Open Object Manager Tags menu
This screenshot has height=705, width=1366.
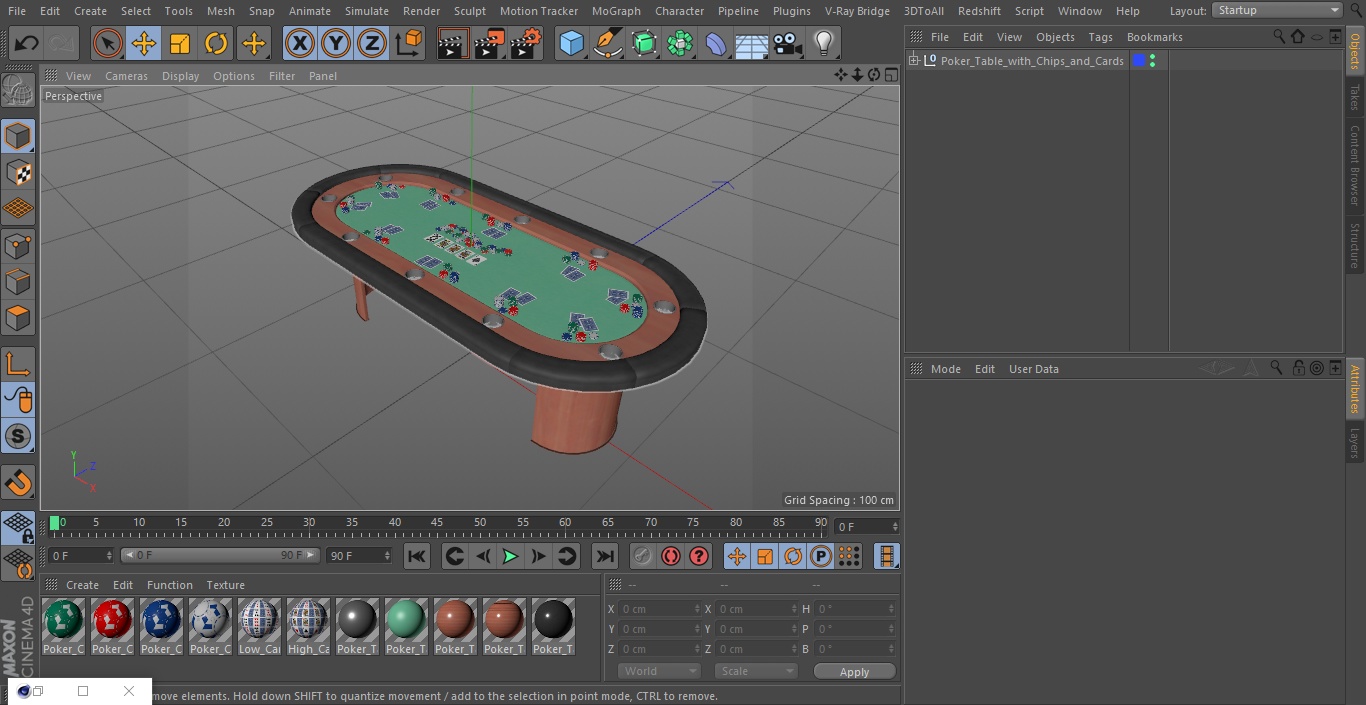(x=1100, y=37)
